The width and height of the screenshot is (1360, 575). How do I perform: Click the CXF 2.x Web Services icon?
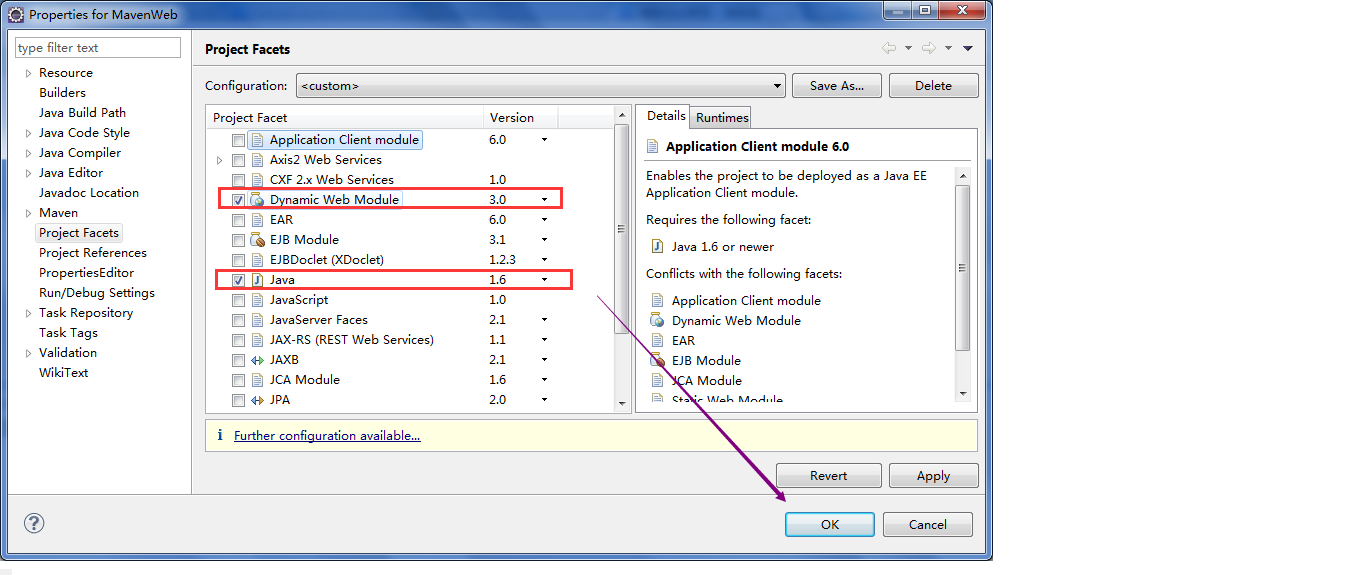(257, 180)
